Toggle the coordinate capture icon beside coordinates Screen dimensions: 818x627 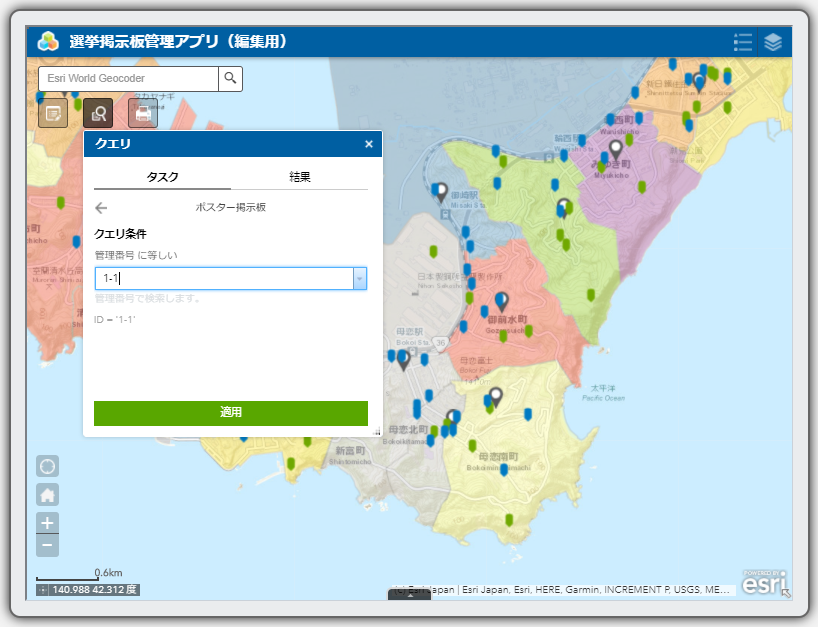tap(43, 590)
